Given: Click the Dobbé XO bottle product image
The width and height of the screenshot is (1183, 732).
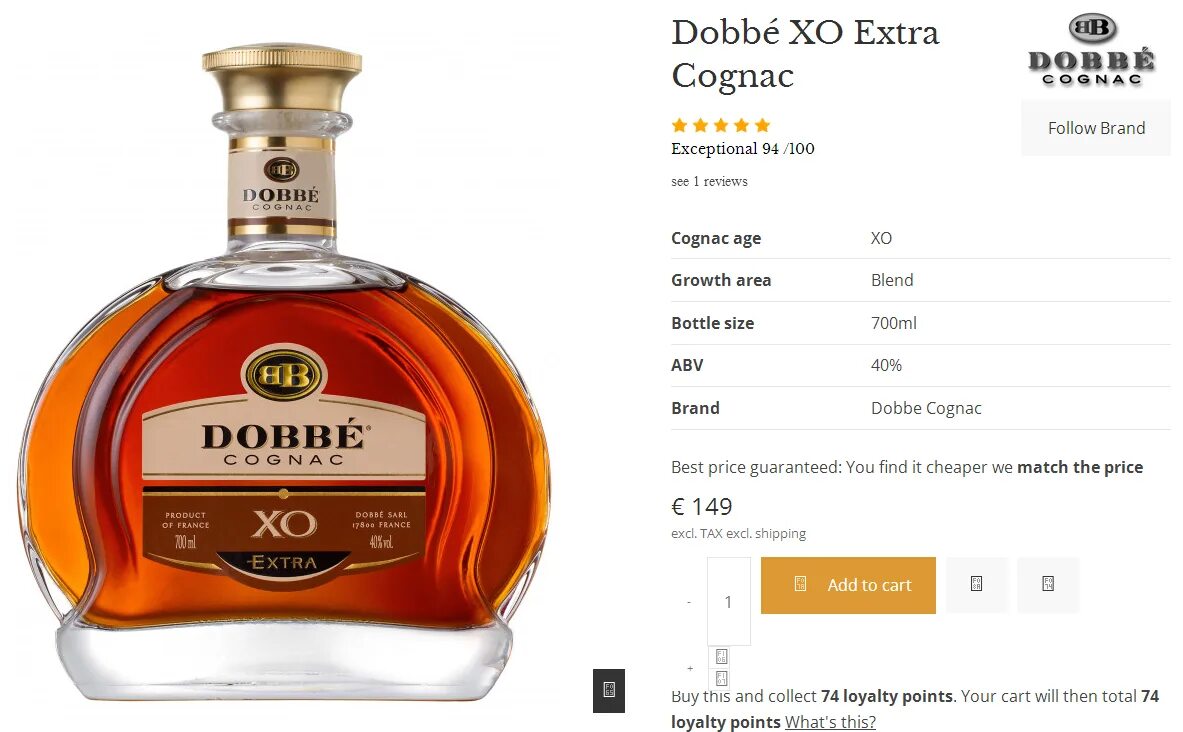Looking at the screenshot, I should [284, 371].
